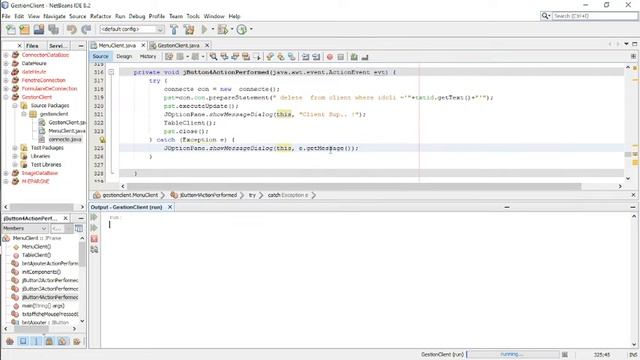Viewport: 640px width, 360px height.
Task: Click the Find Selection magnifier icon
Action: click(213, 57)
